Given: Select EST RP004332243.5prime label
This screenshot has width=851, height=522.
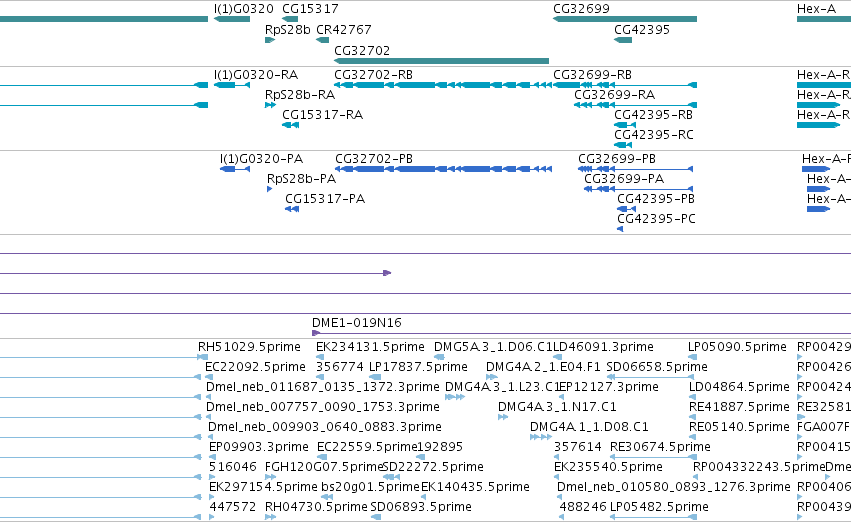Looking at the screenshot, I should point(759,467).
